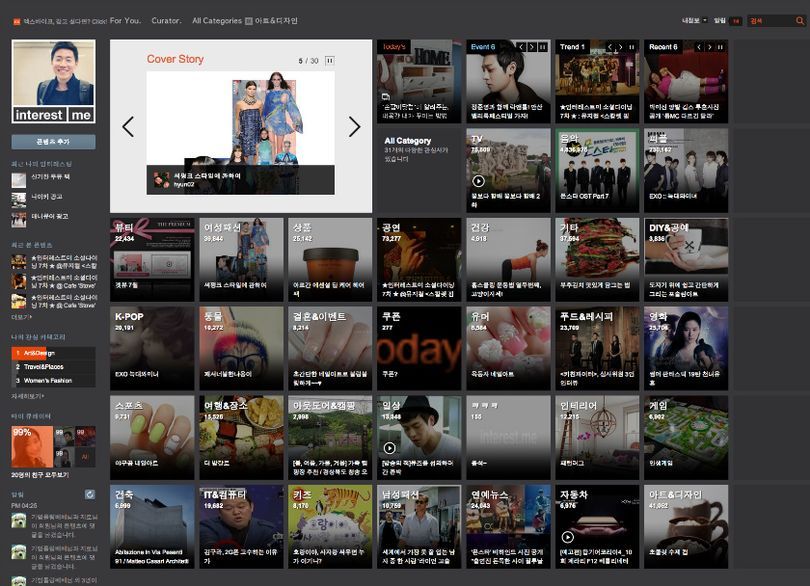Focus the orange search input field
Viewport: 810px width, 586px height.
tap(771, 21)
